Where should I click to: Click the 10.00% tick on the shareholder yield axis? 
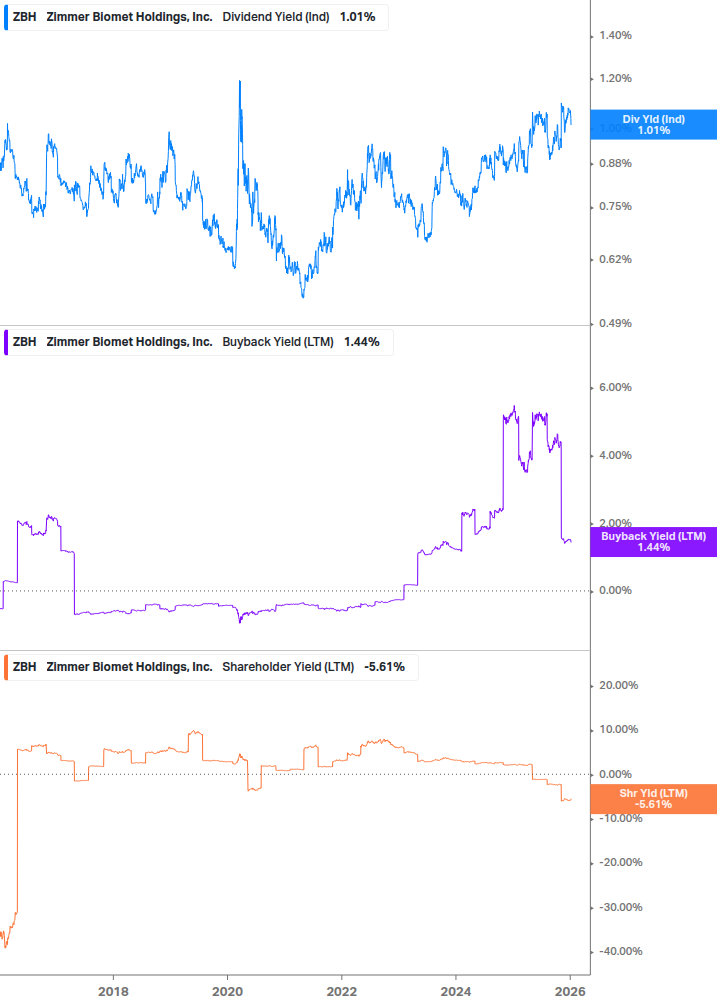point(618,729)
